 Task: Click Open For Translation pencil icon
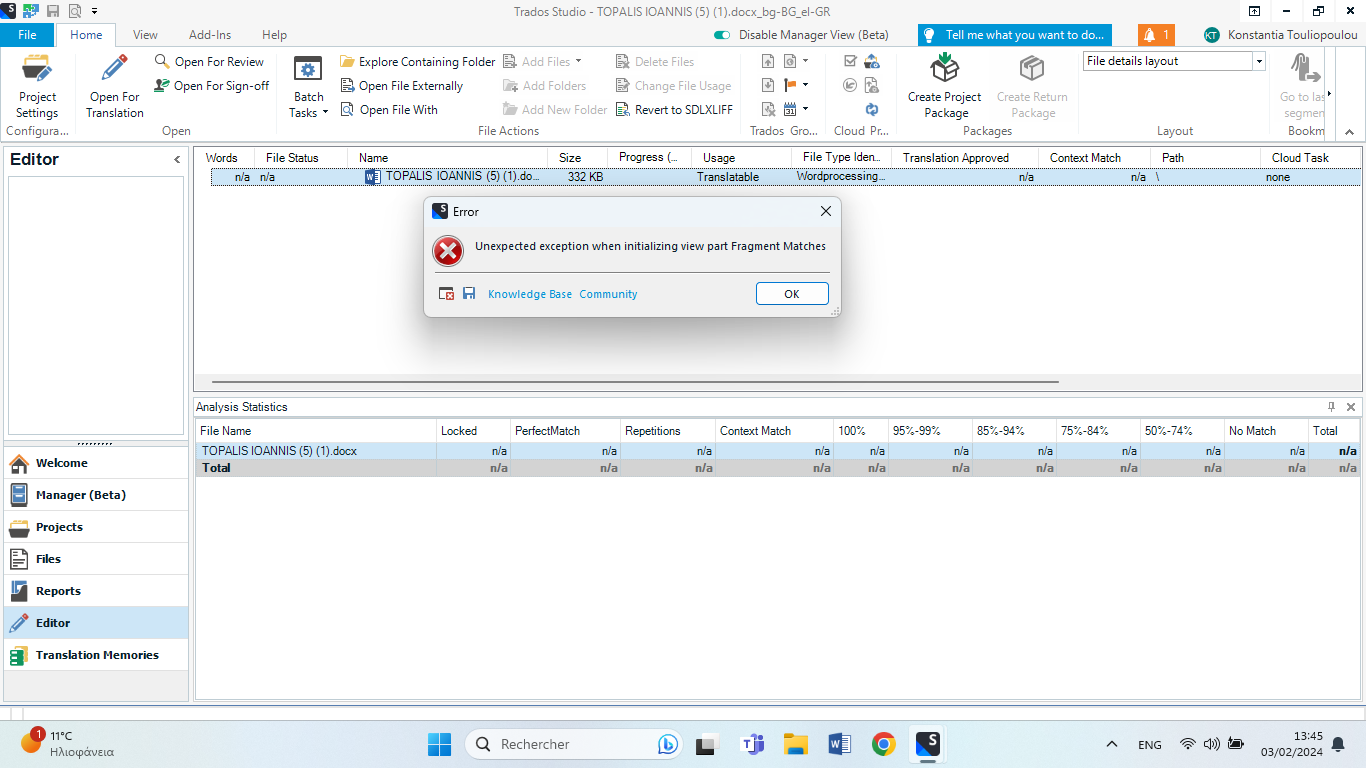tap(115, 69)
